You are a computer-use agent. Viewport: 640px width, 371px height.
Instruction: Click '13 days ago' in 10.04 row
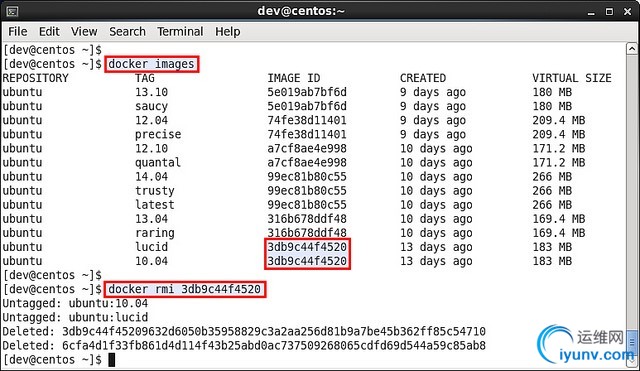tap(436, 261)
